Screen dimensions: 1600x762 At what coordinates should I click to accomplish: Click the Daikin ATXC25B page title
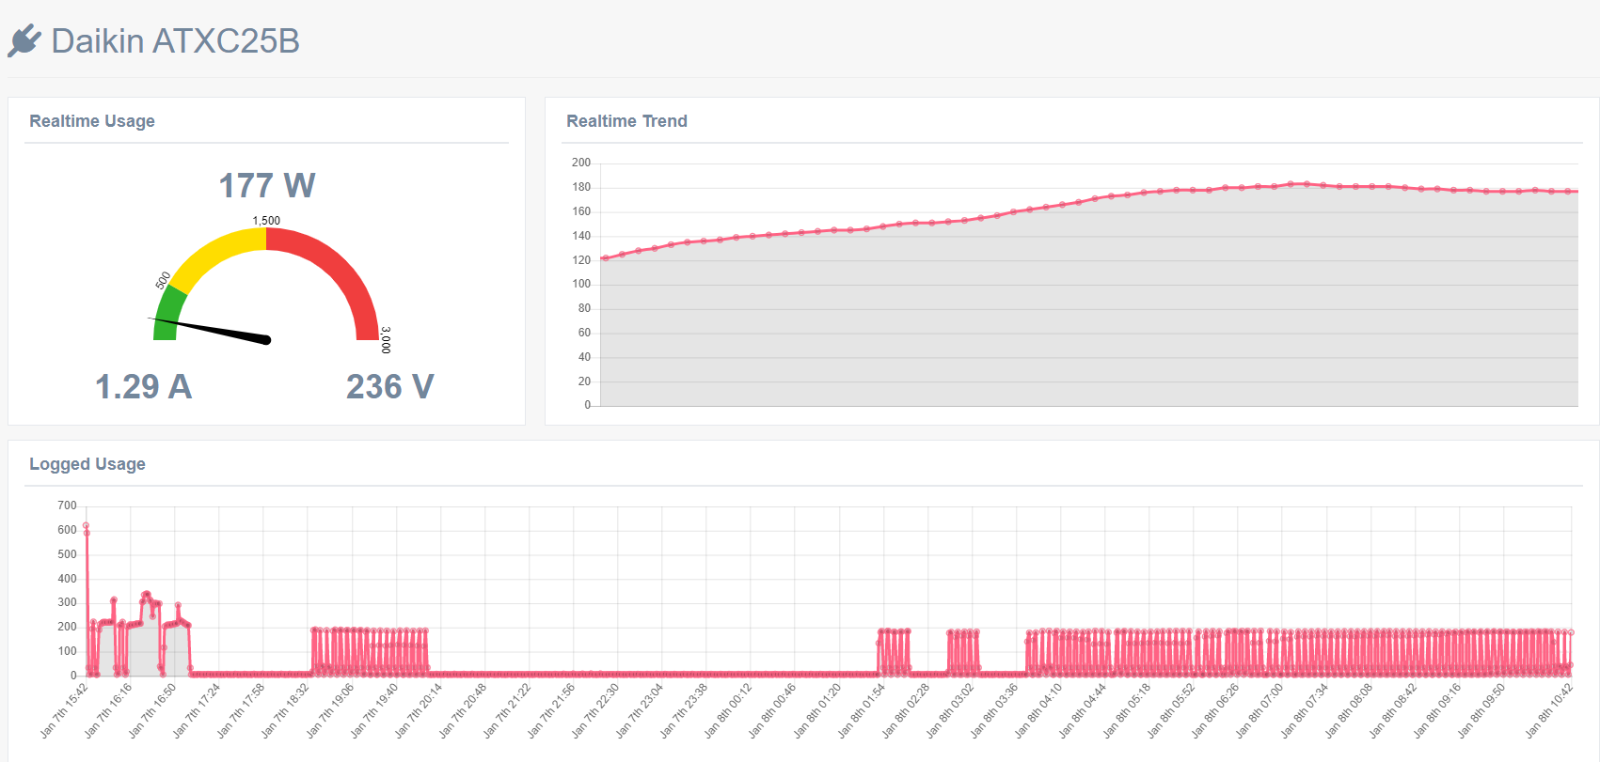pos(175,41)
